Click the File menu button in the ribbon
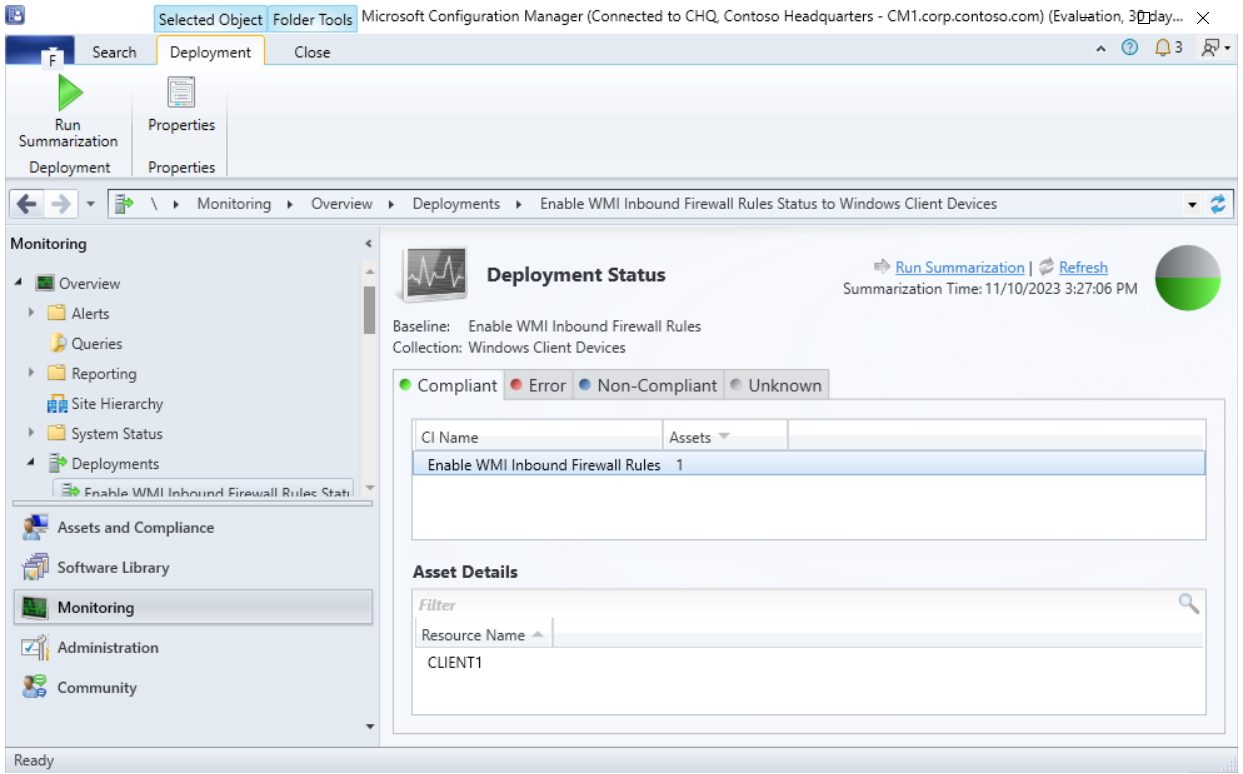This screenshot has height=774, width=1243. coord(40,52)
